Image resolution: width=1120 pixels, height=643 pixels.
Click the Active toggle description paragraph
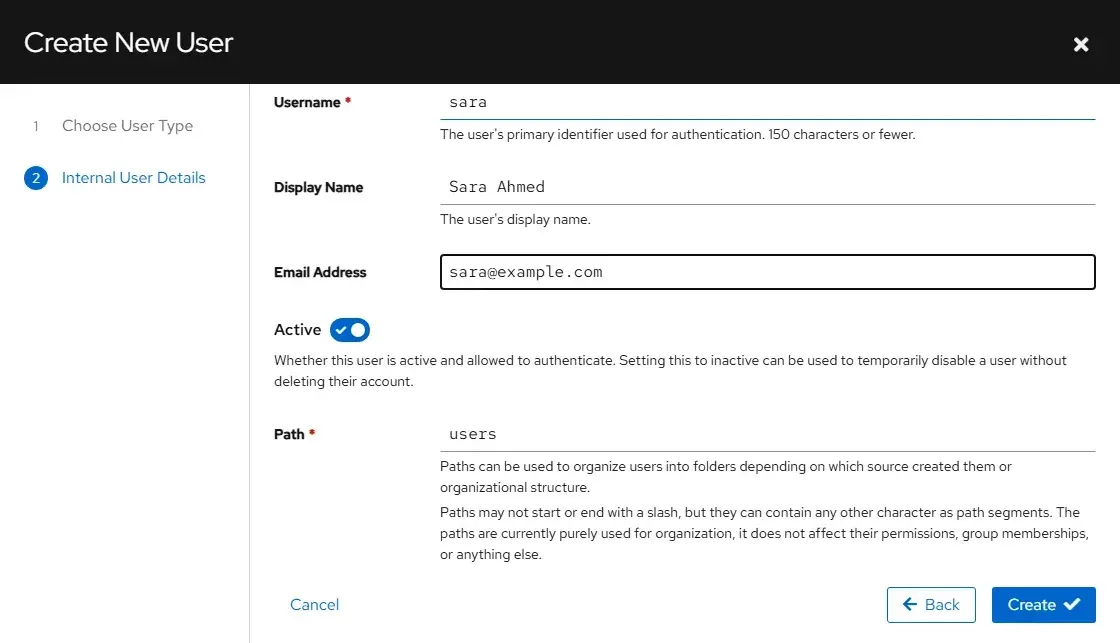coord(670,371)
